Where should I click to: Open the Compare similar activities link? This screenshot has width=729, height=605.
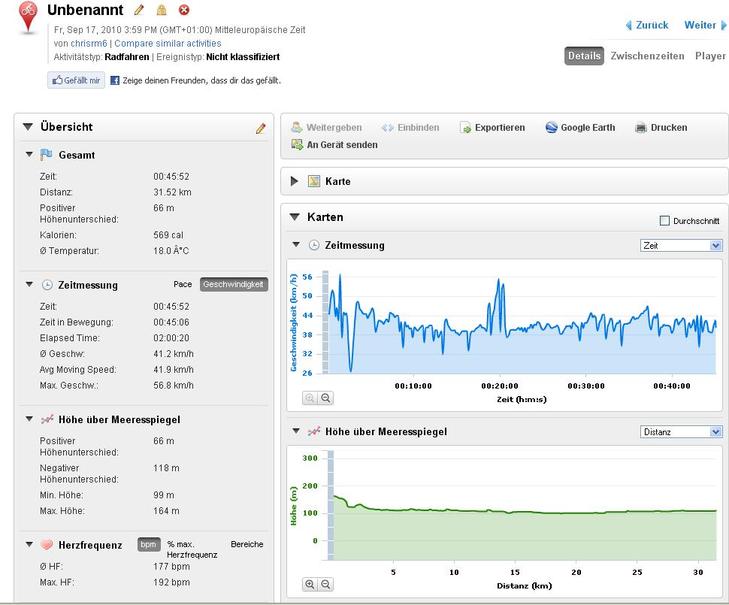pos(167,44)
